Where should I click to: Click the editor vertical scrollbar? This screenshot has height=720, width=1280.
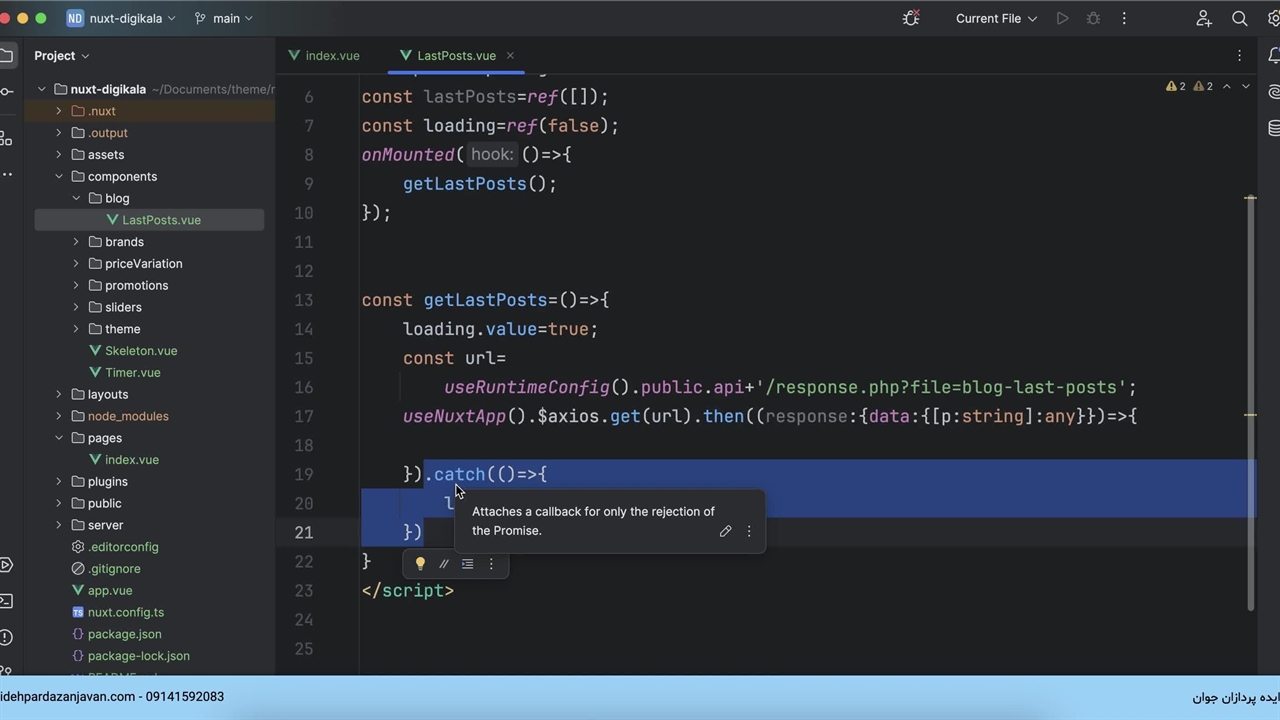1250,400
